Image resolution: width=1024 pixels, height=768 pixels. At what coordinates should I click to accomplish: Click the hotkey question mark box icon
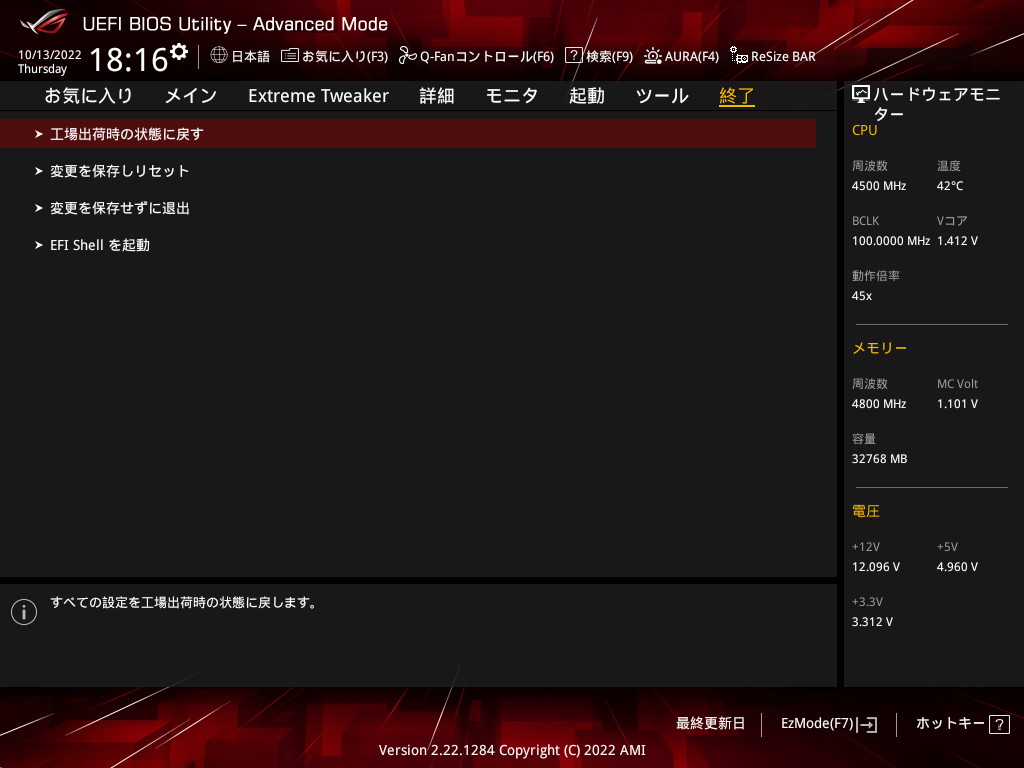click(x=999, y=724)
